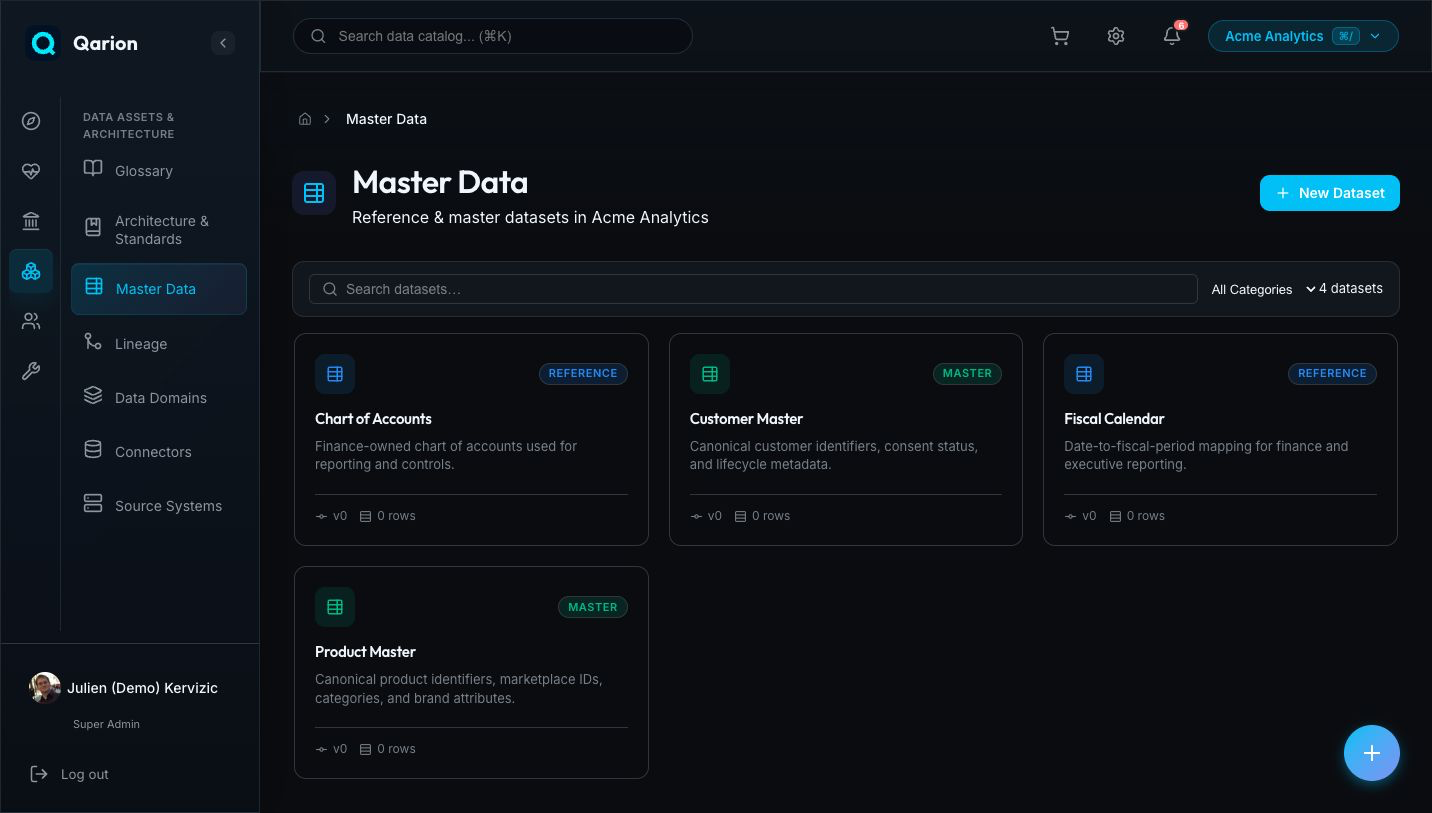Click the Qarion logo icon
This screenshot has width=1432, height=813.
(43, 43)
